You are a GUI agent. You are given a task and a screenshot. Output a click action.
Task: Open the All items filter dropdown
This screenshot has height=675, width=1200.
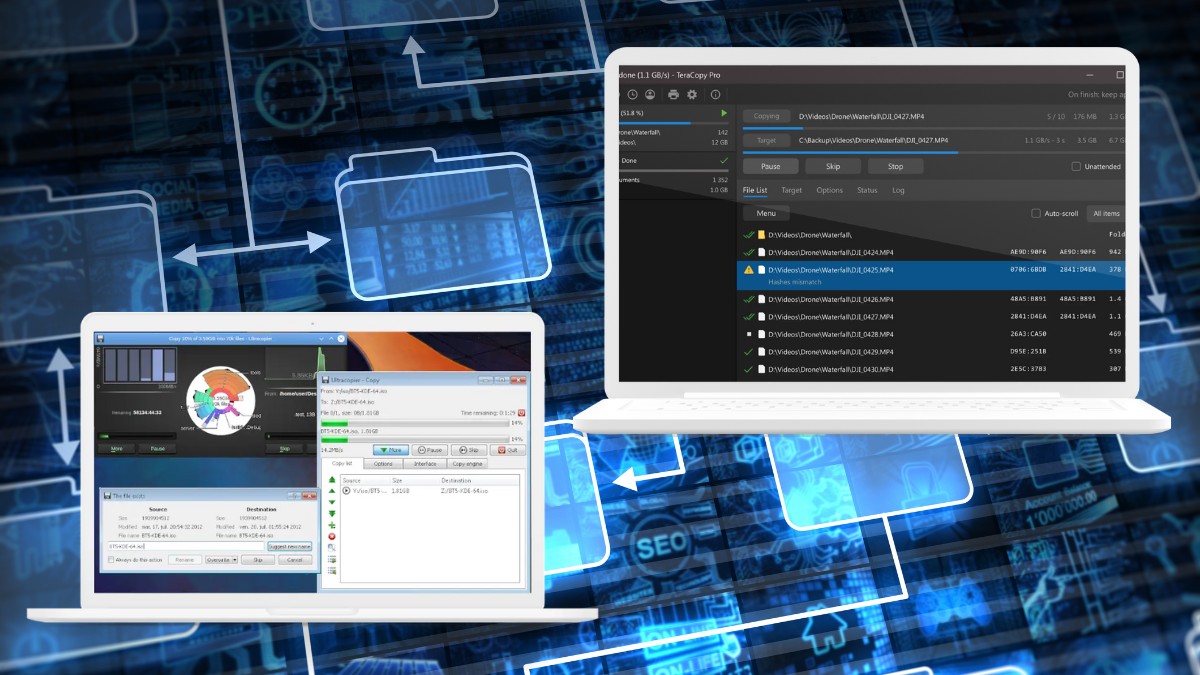(x=1106, y=213)
